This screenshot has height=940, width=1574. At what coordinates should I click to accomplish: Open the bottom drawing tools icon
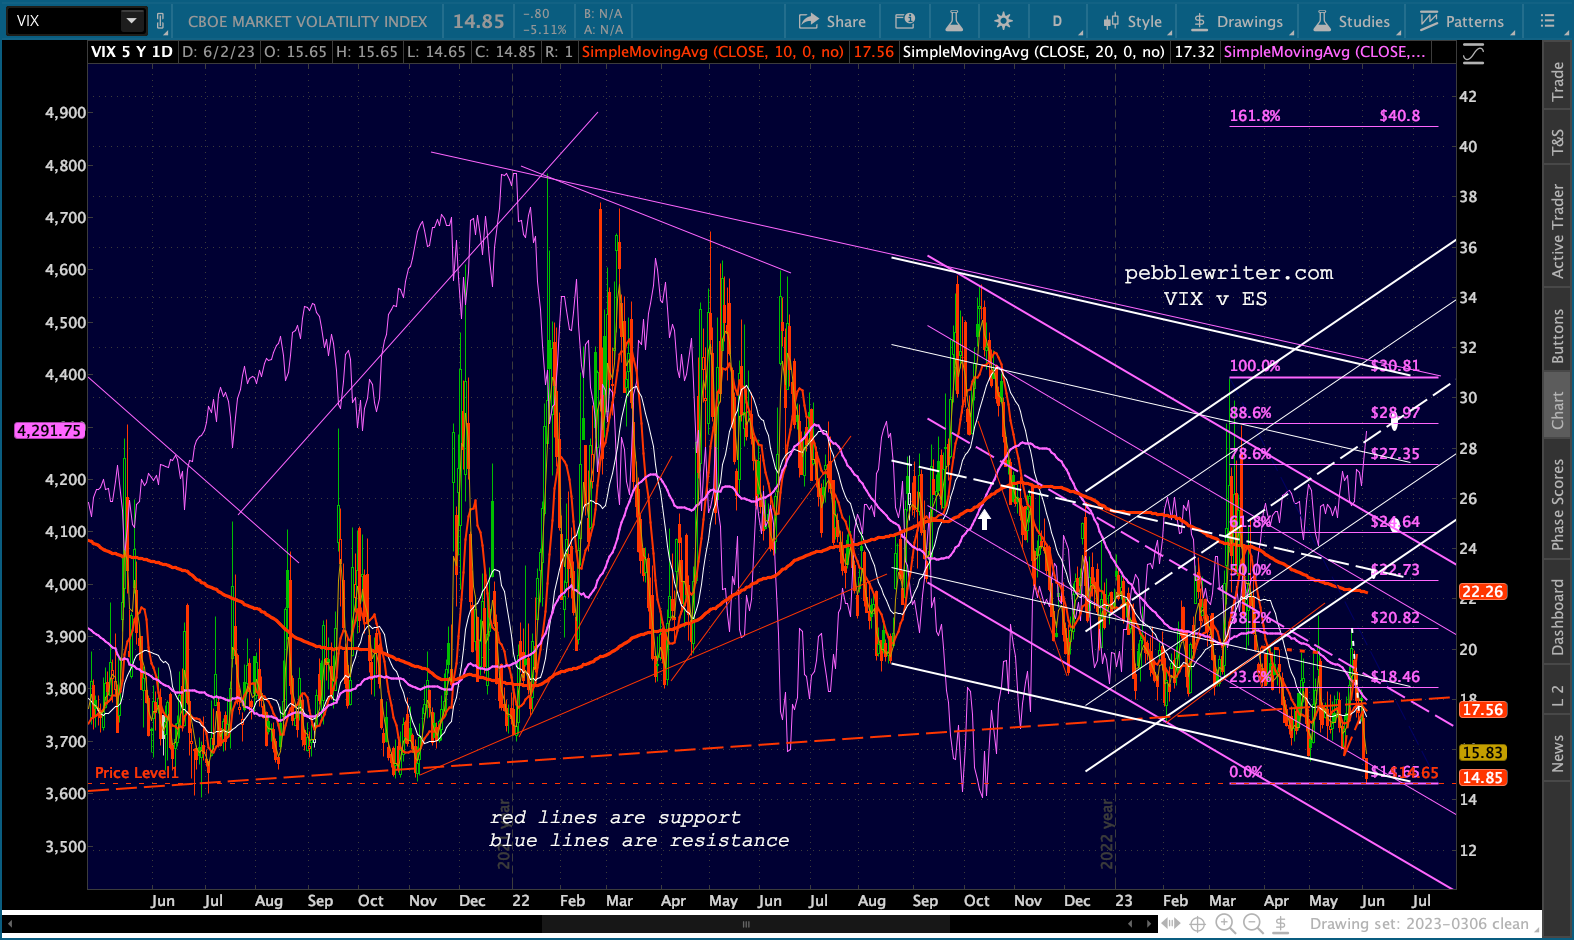tap(1280, 924)
